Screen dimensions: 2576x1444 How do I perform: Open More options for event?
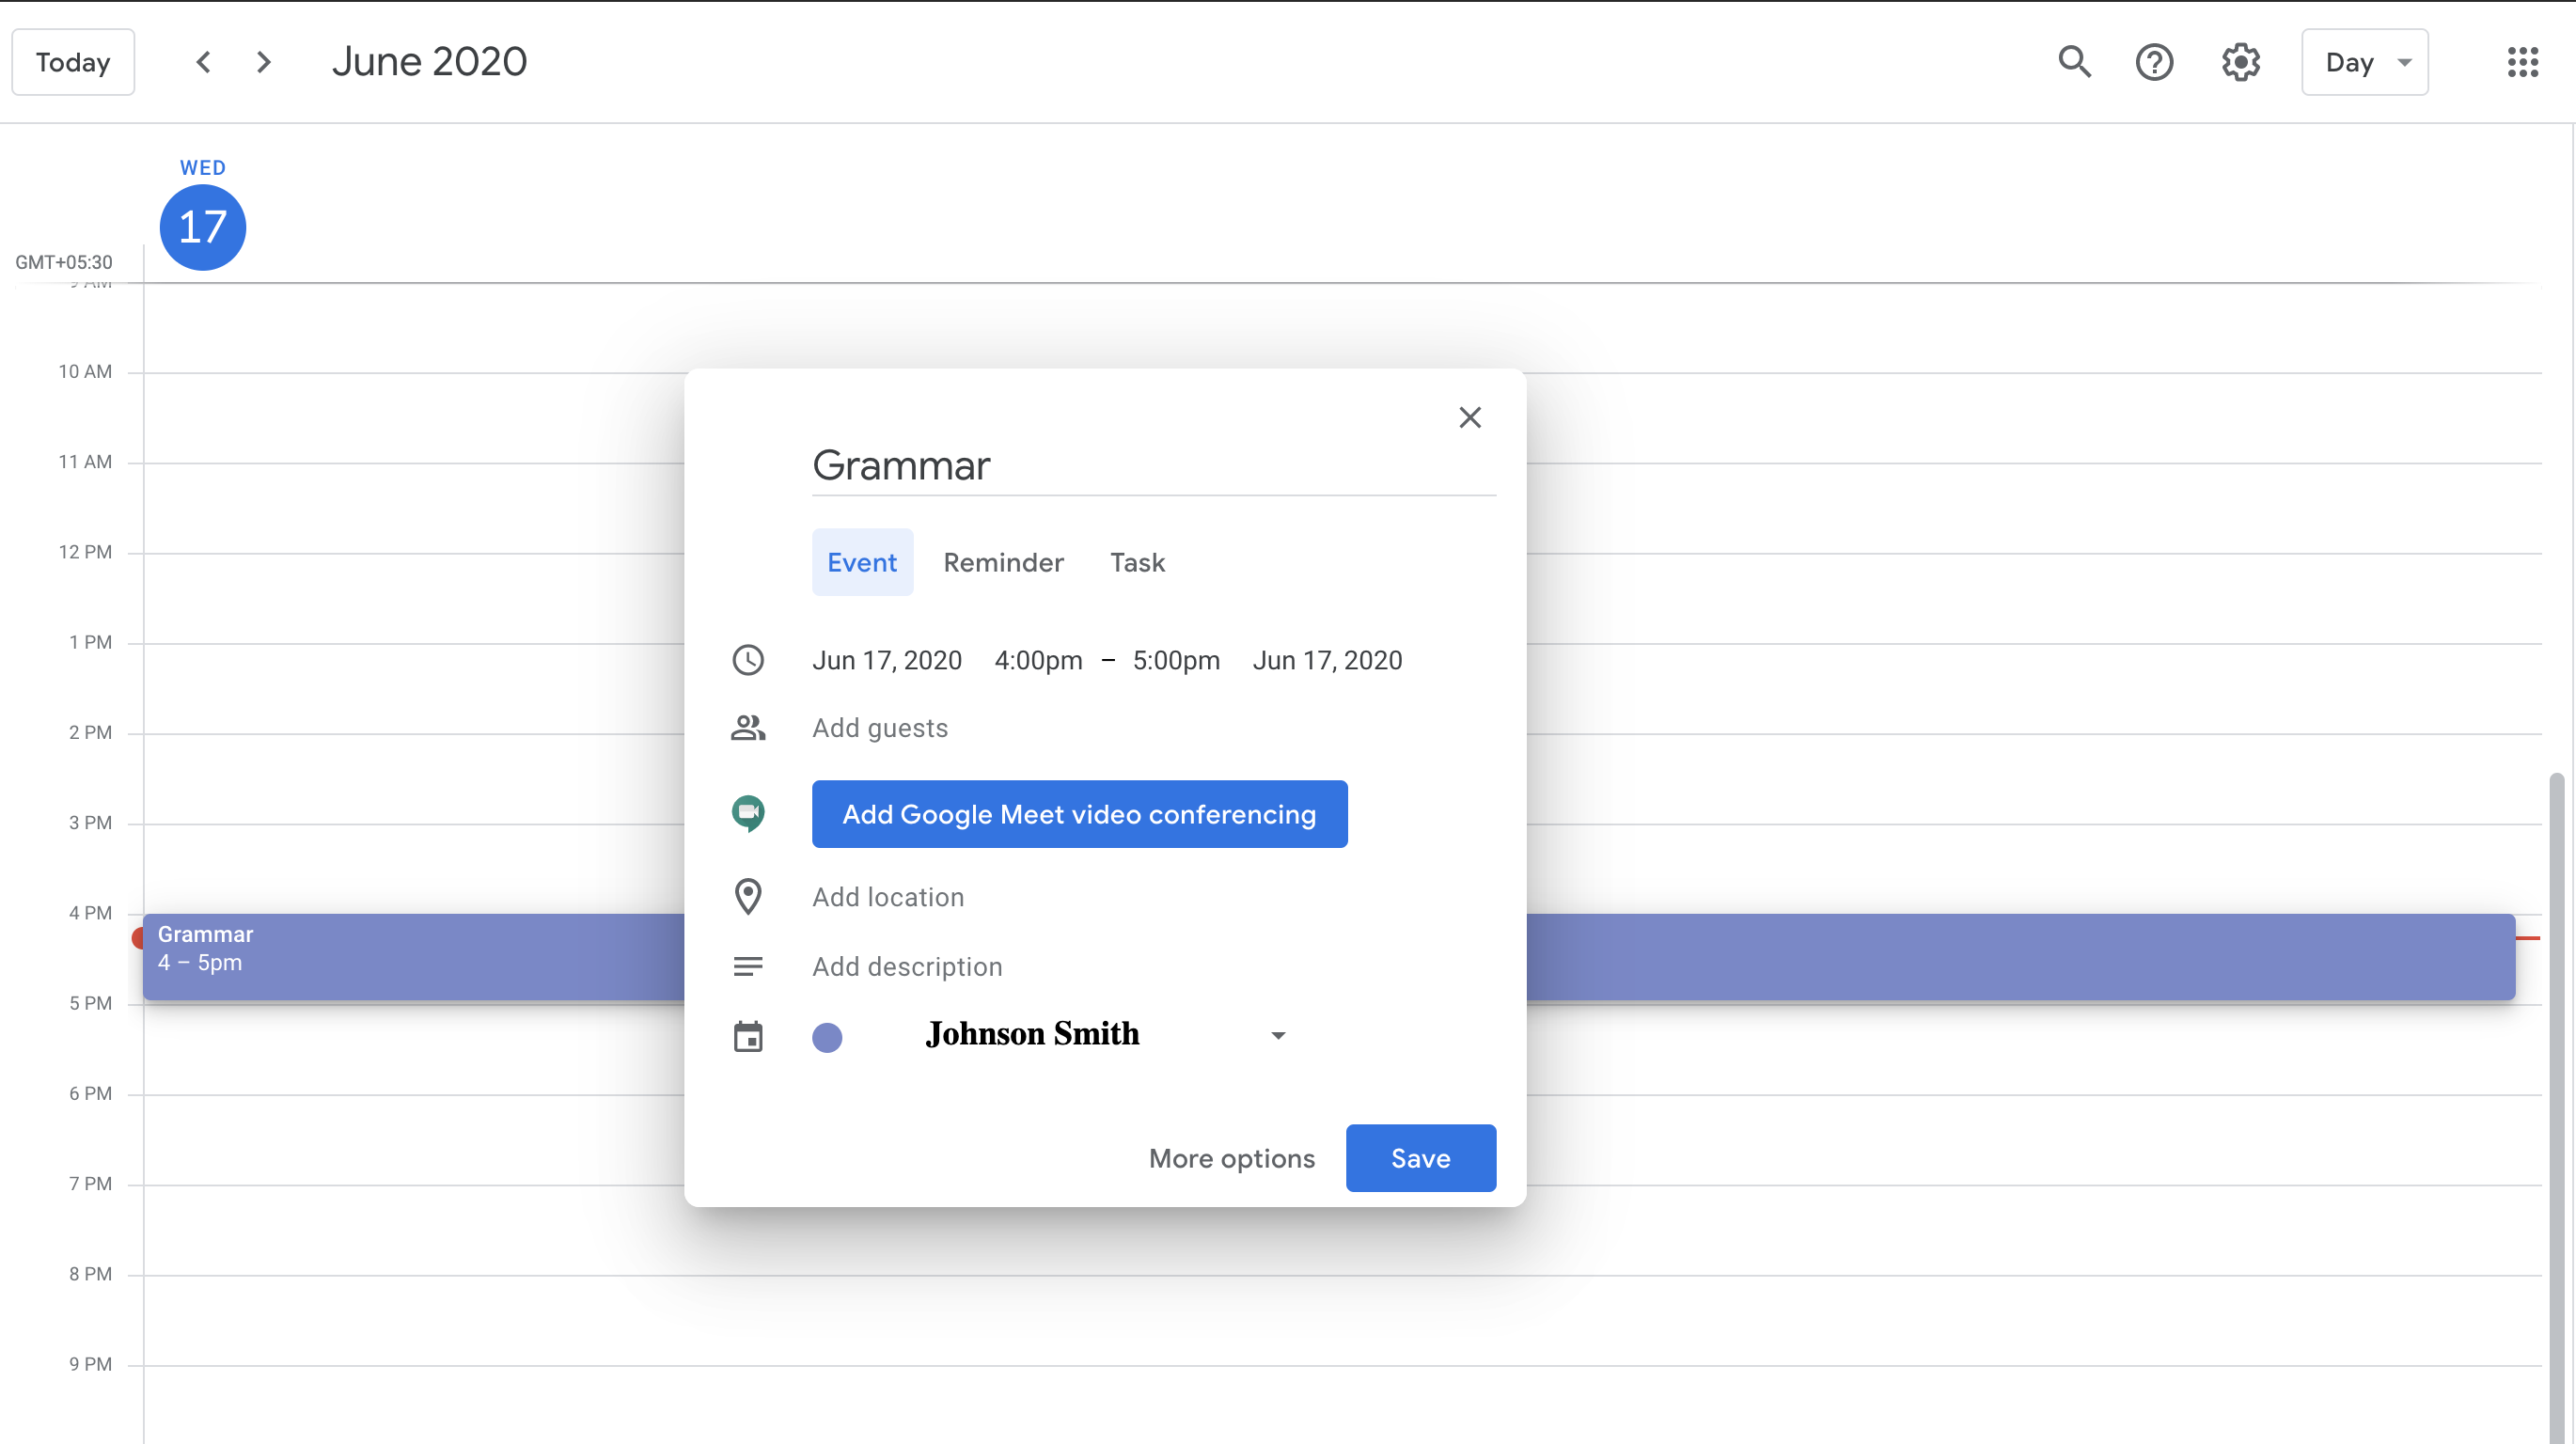click(x=1231, y=1158)
